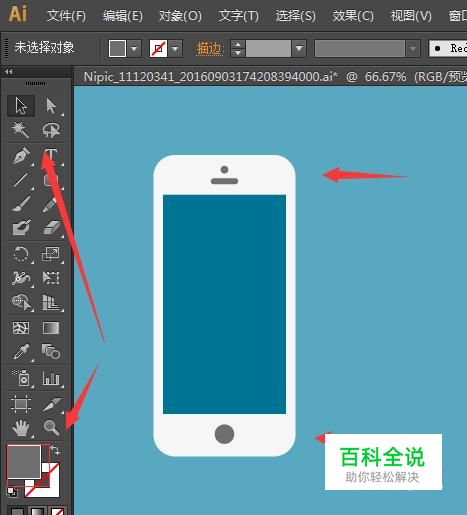Open the variable width profile dropdown
The width and height of the screenshot is (467, 515).
tap(413, 49)
